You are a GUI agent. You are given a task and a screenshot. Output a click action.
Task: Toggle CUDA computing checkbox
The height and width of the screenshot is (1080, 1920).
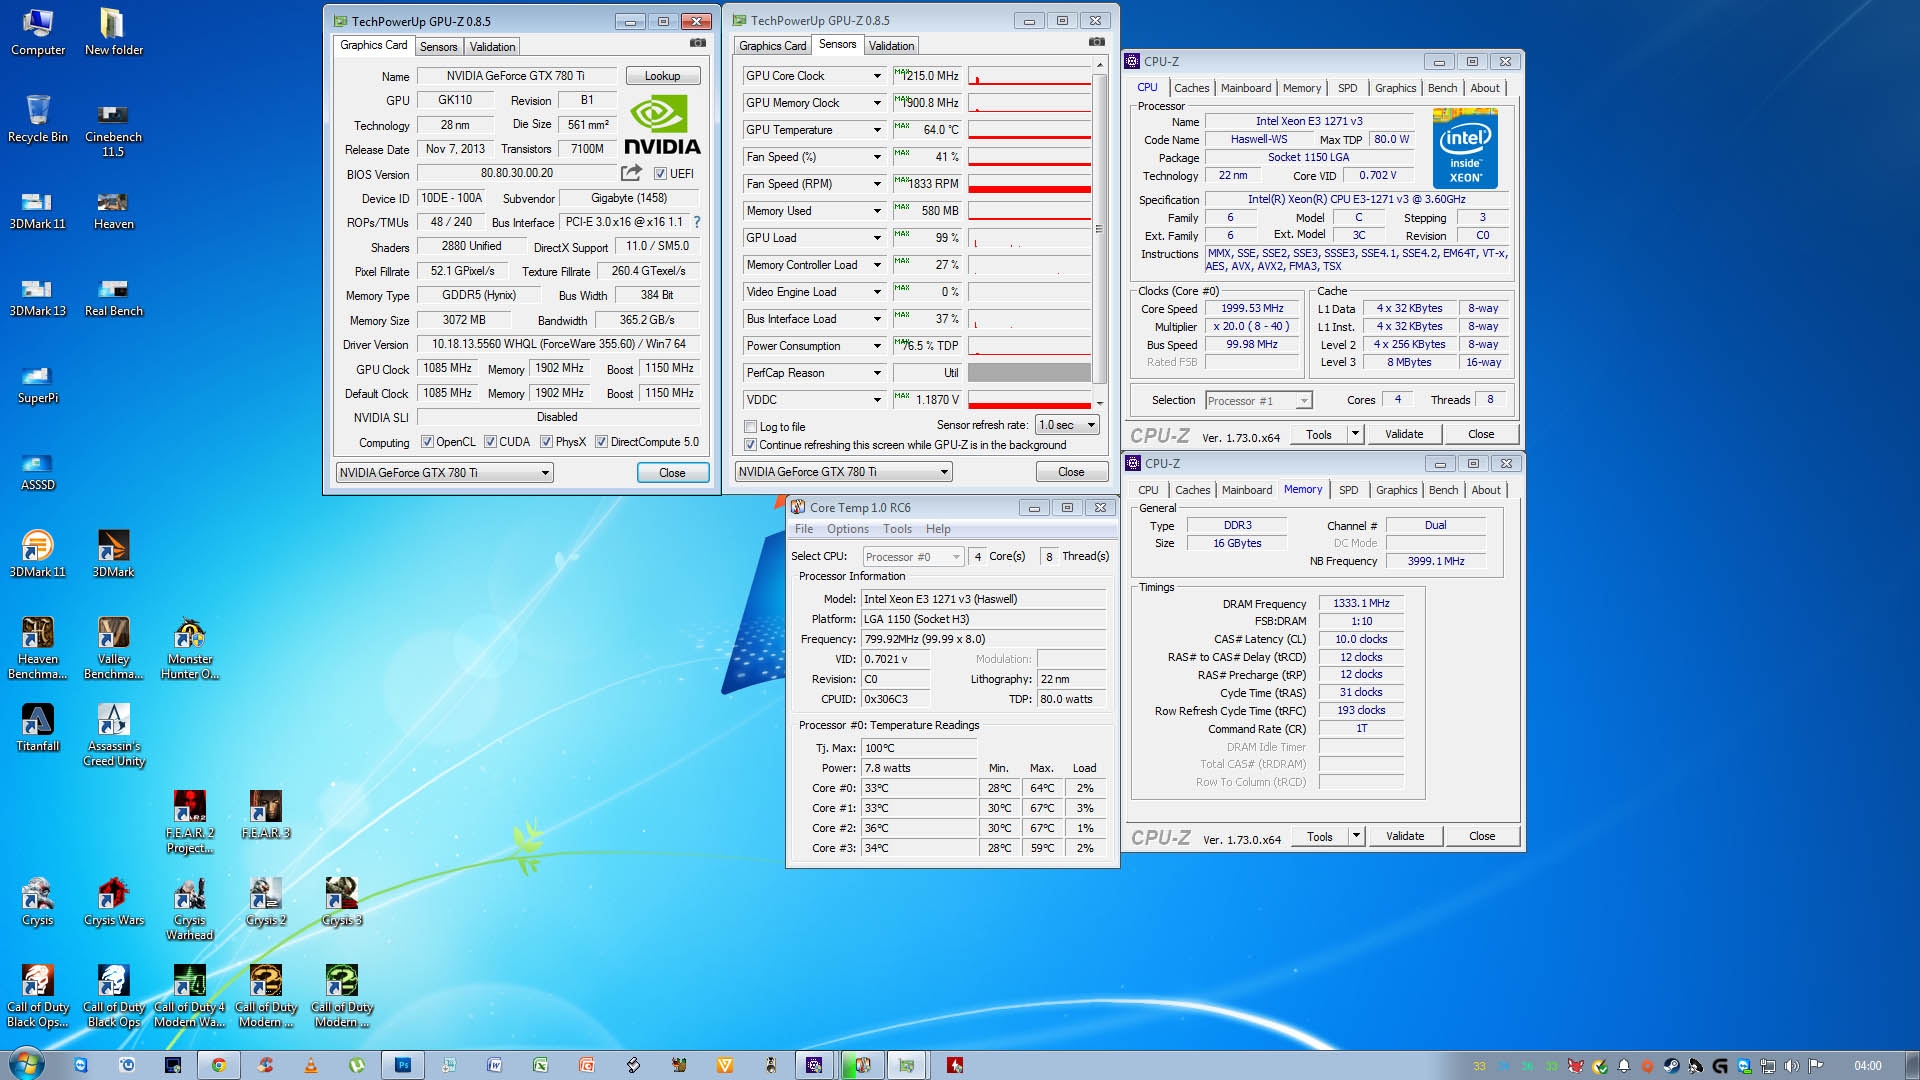[x=490, y=442]
